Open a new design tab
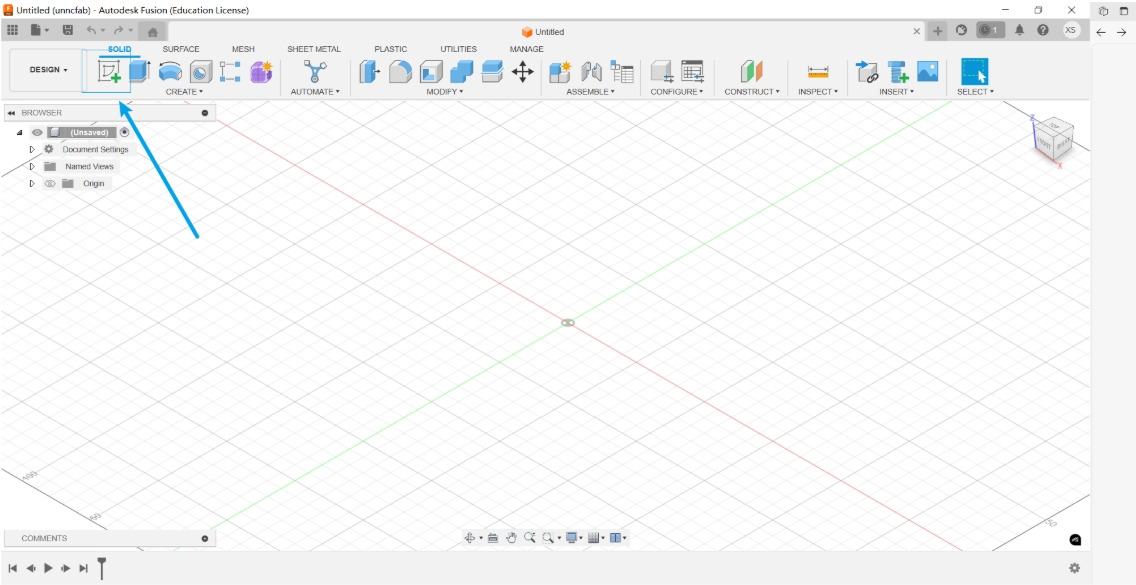The height and width of the screenshot is (585, 1136). 937,30
